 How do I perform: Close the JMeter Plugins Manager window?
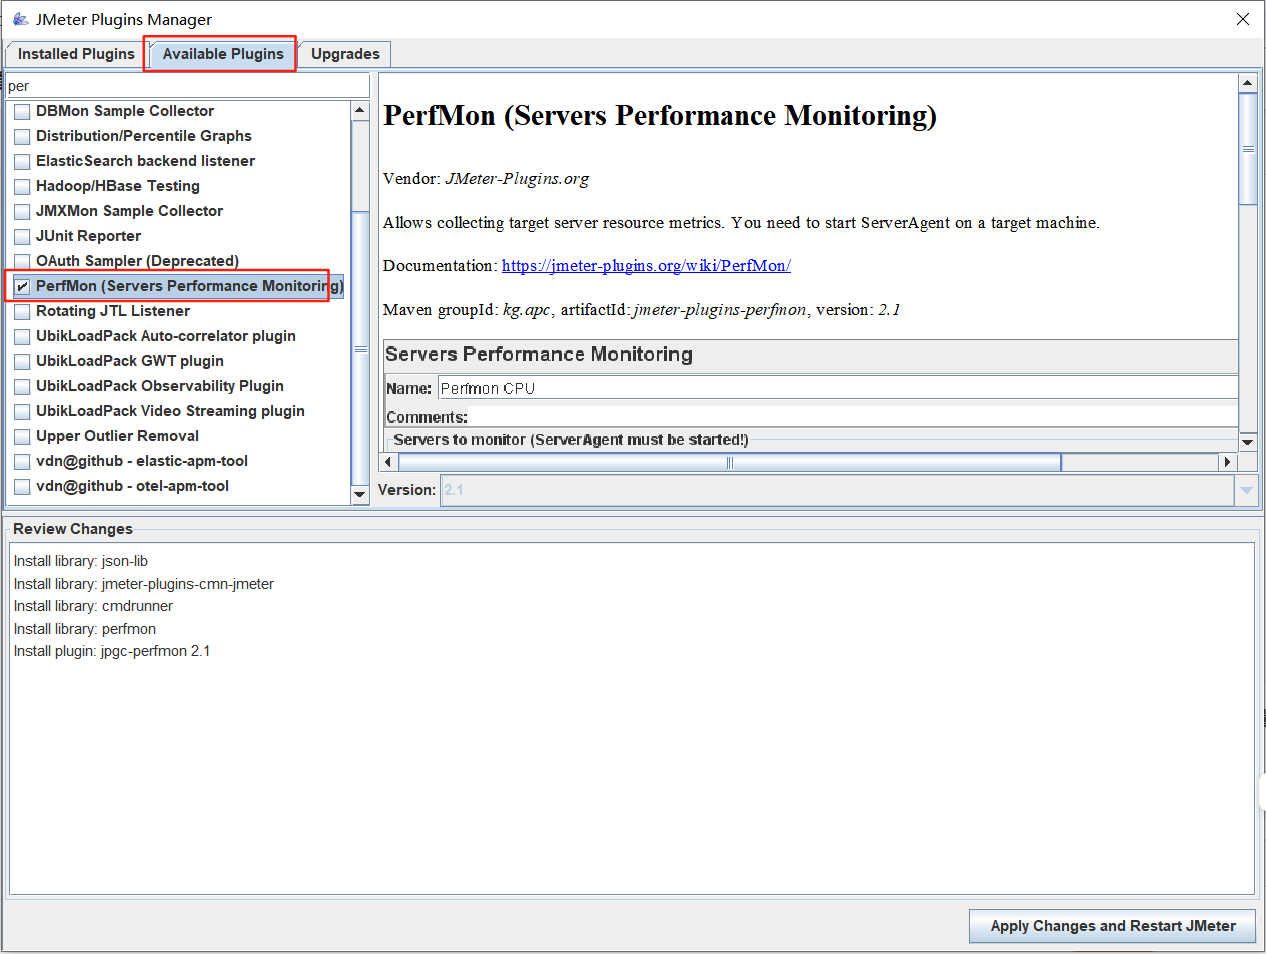(1243, 19)
